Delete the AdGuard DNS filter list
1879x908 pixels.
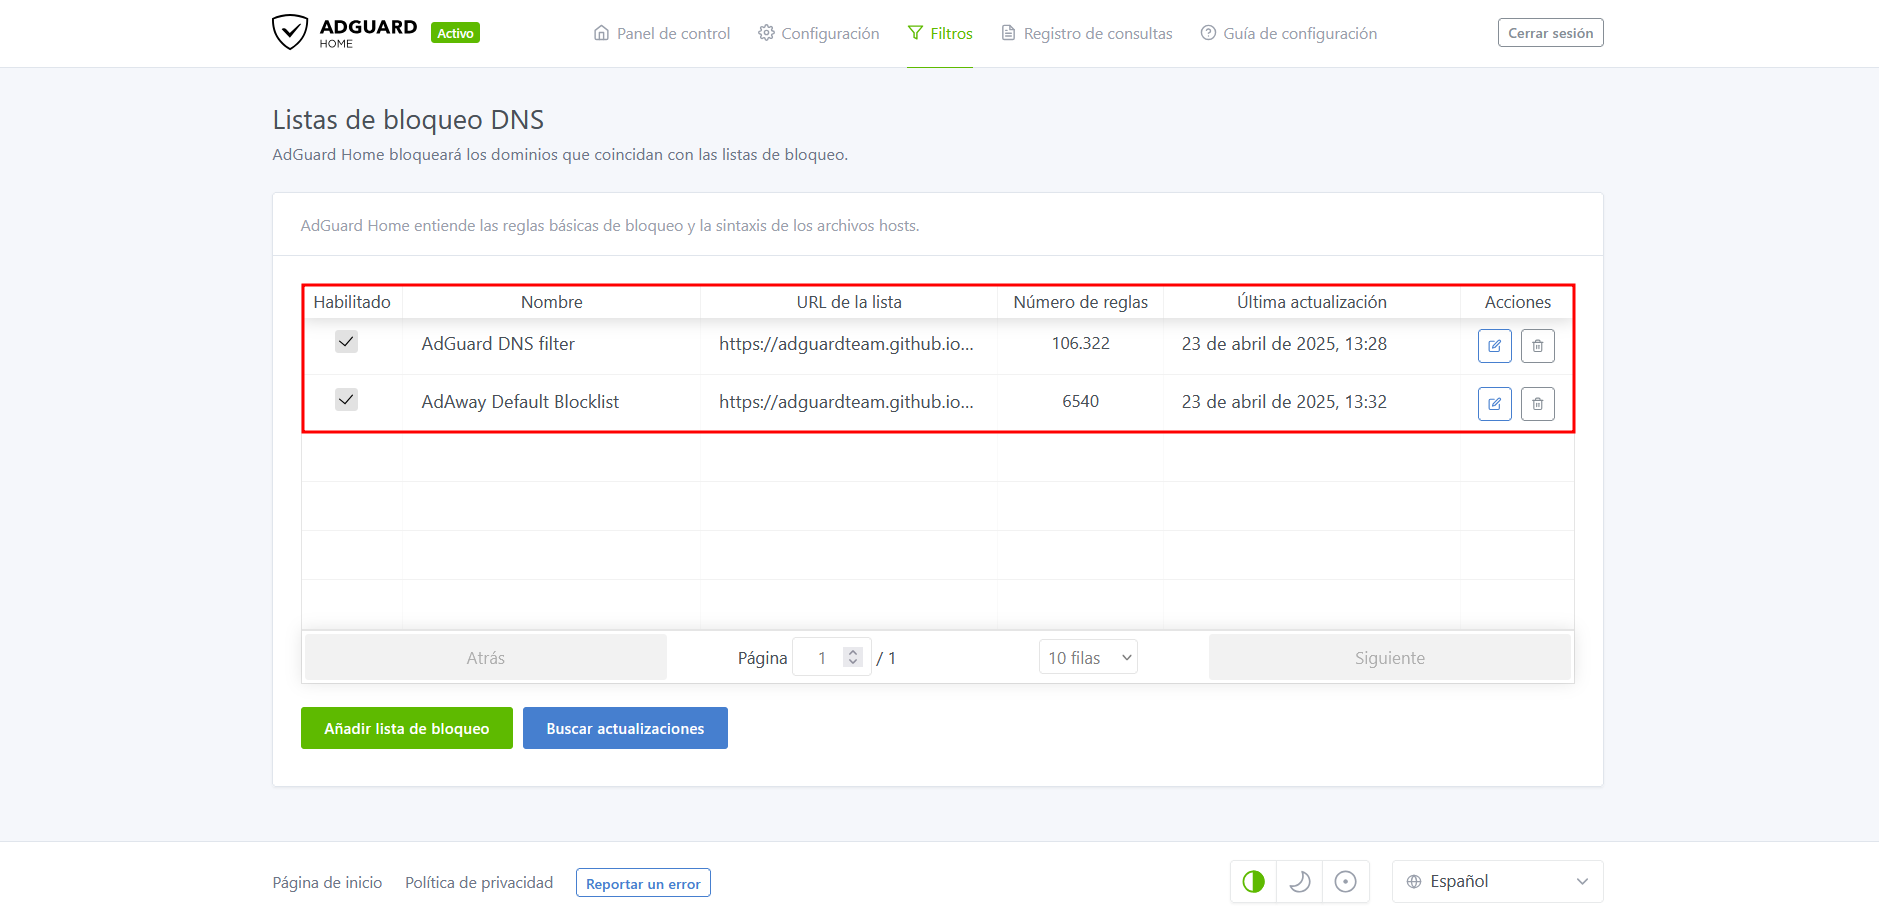(1537, 346)
